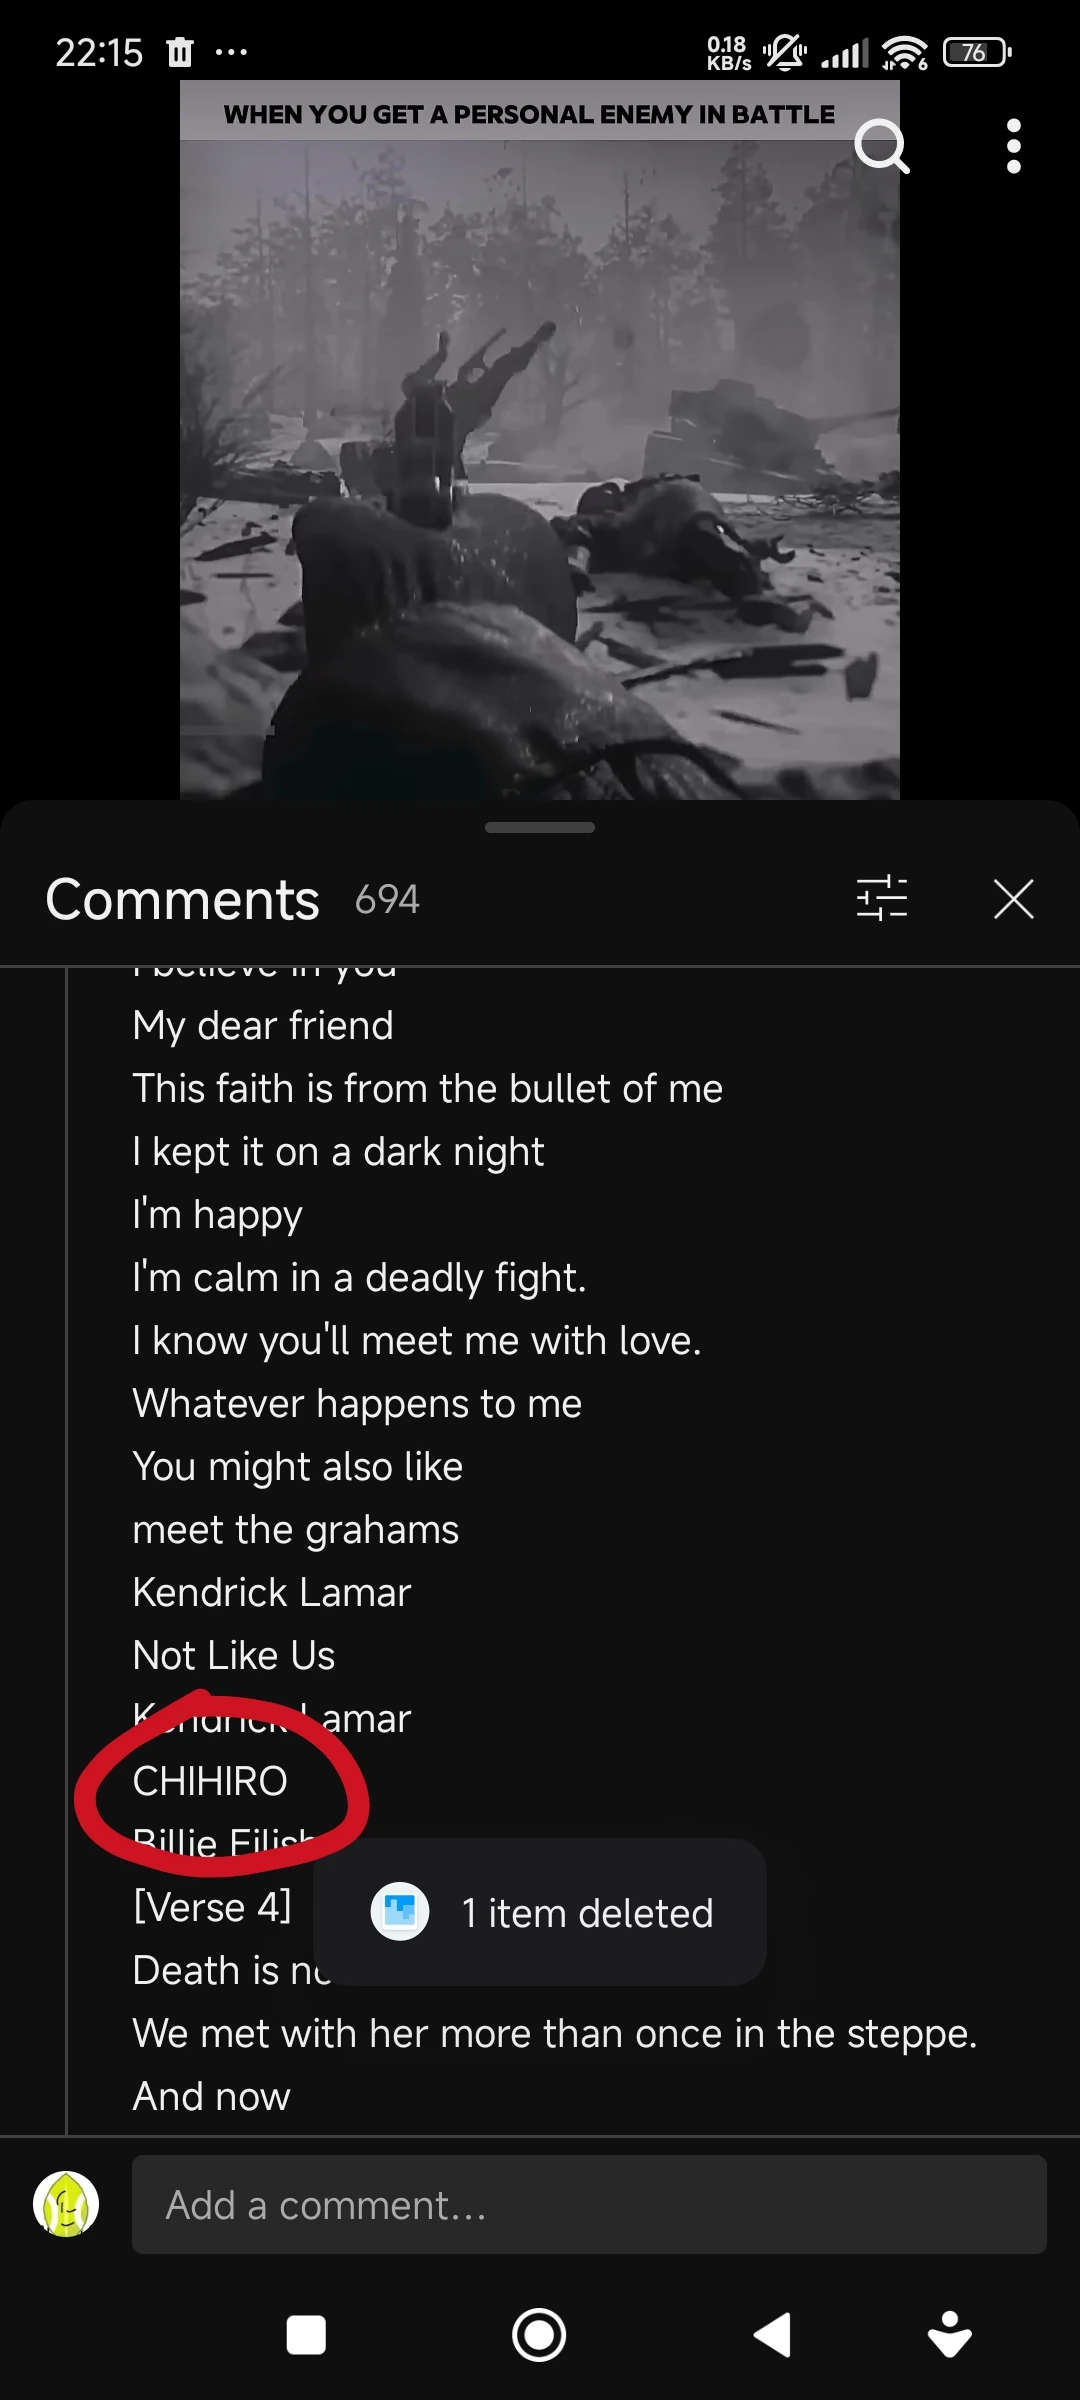Viewport: 1080px width, 2400px height.
Task: Open the comment sort filter icon
Action: (882, 898)
